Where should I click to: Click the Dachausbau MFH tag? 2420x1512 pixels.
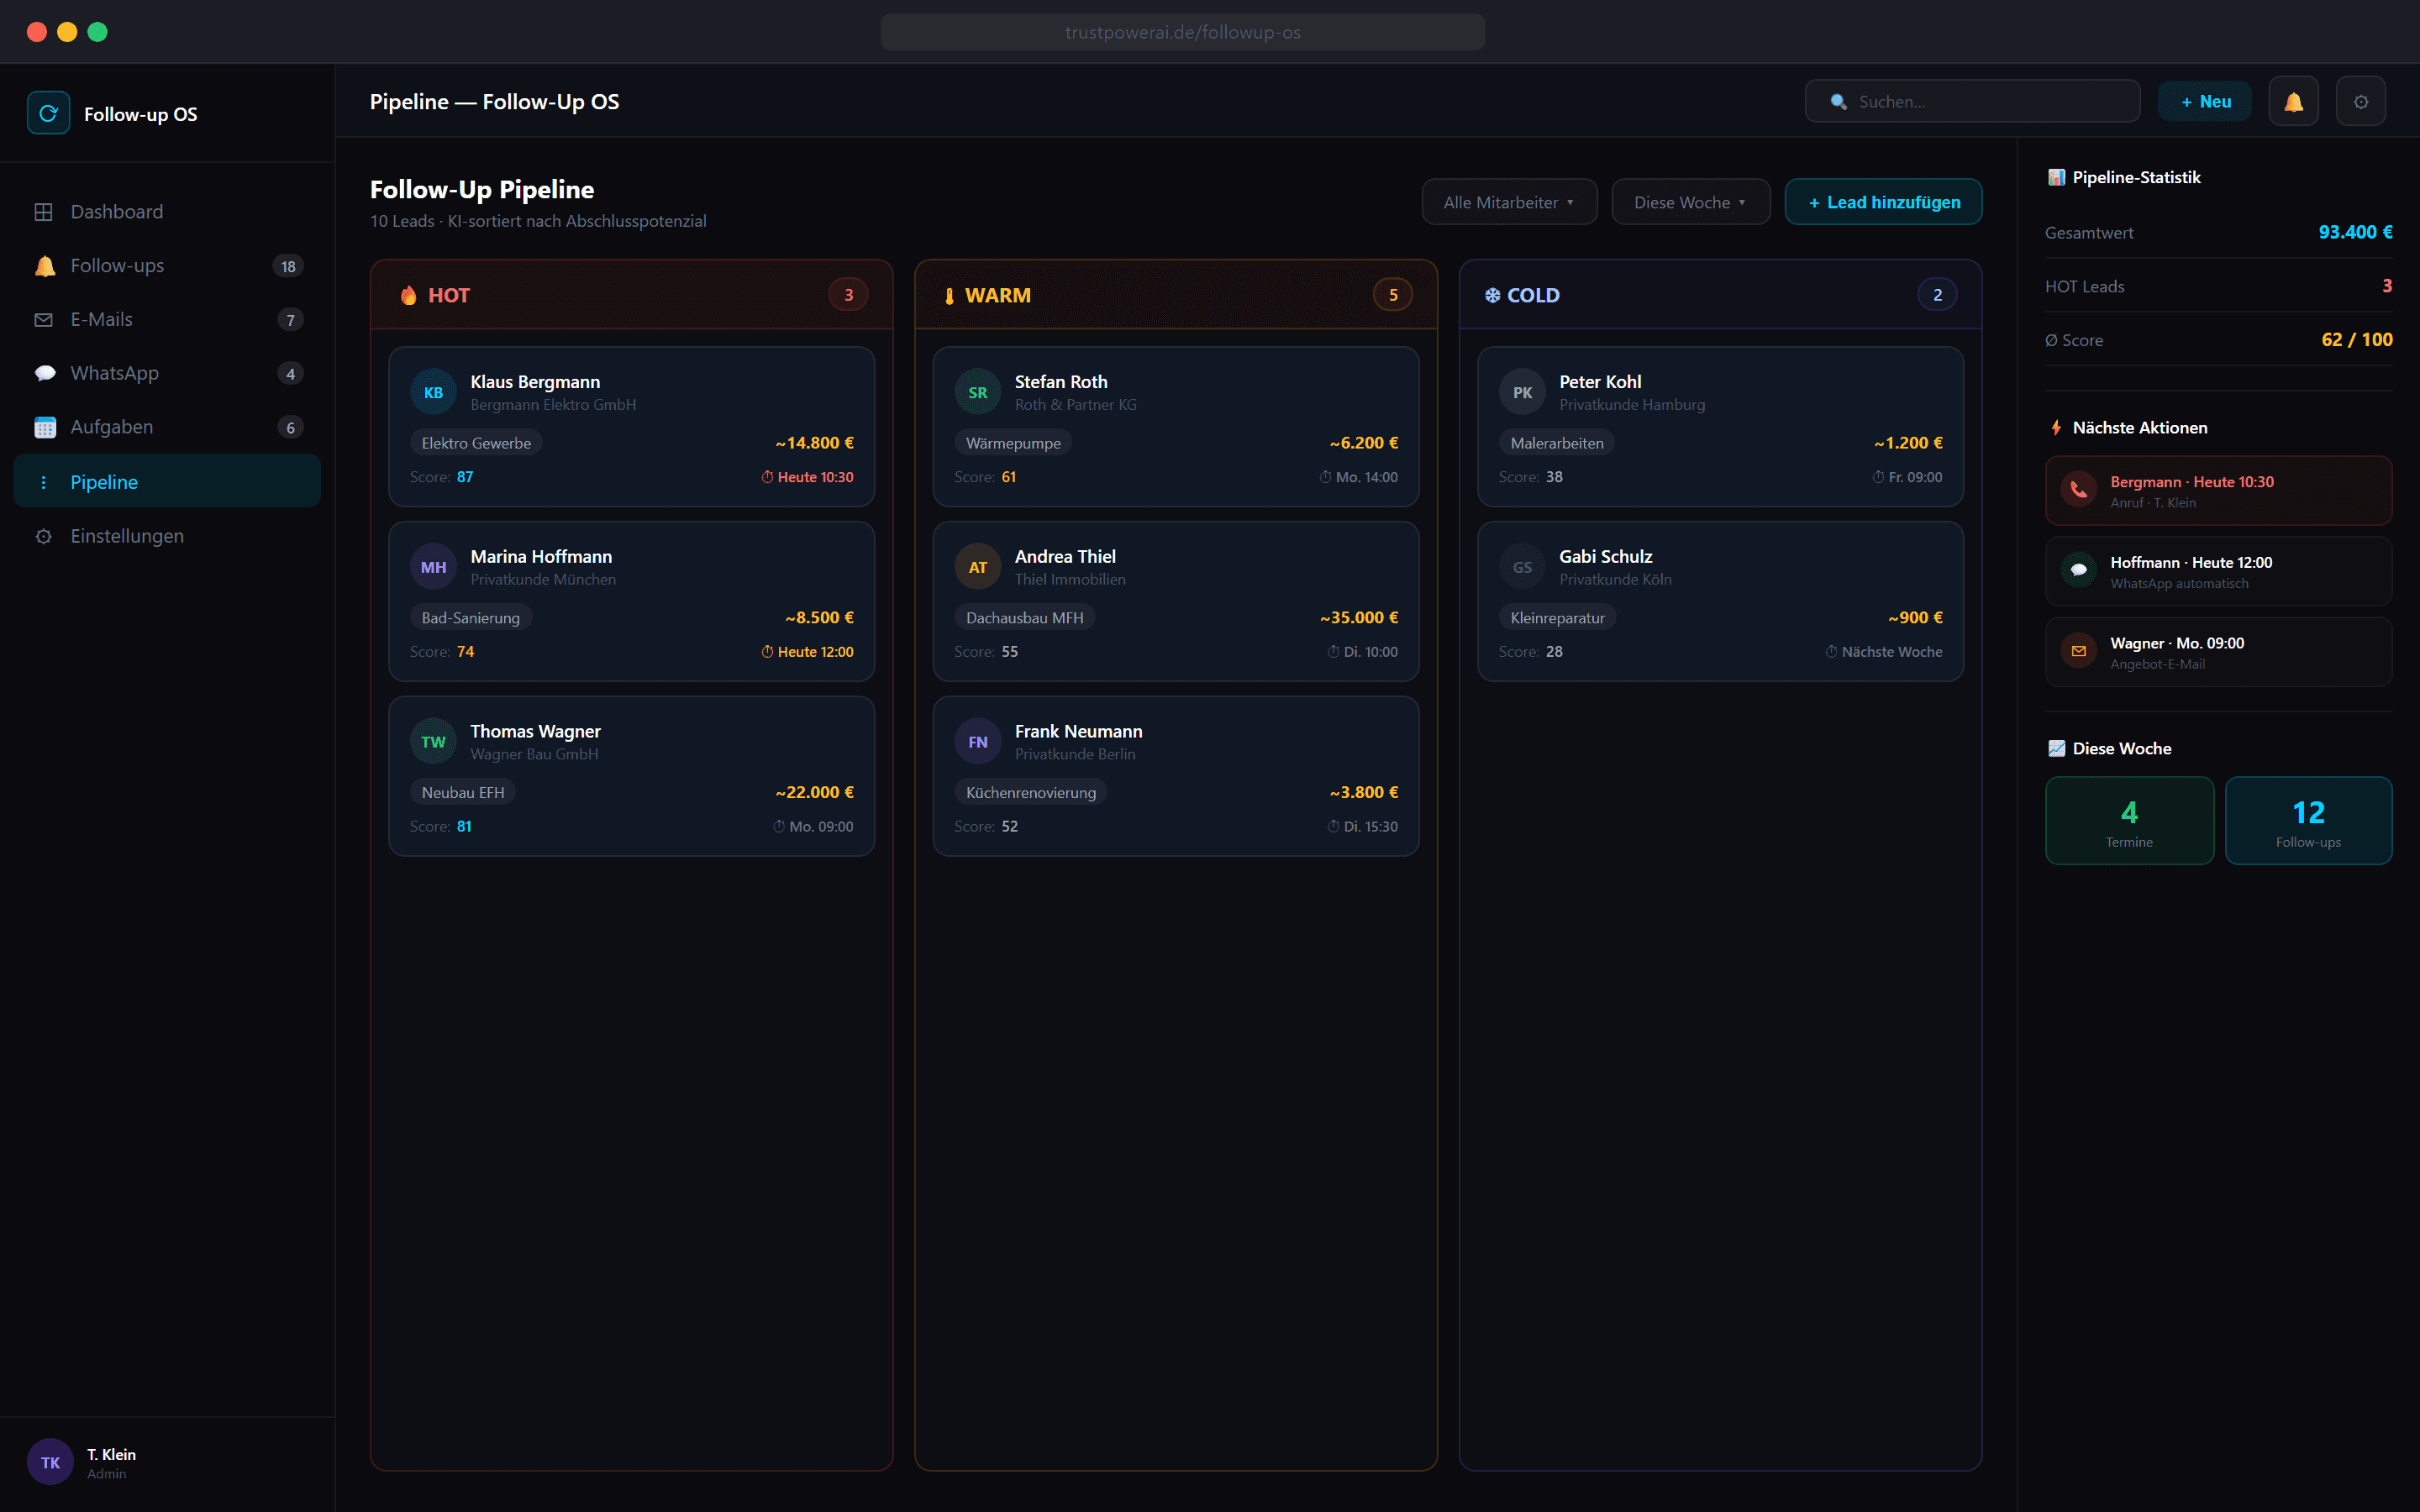point(1024,618)
